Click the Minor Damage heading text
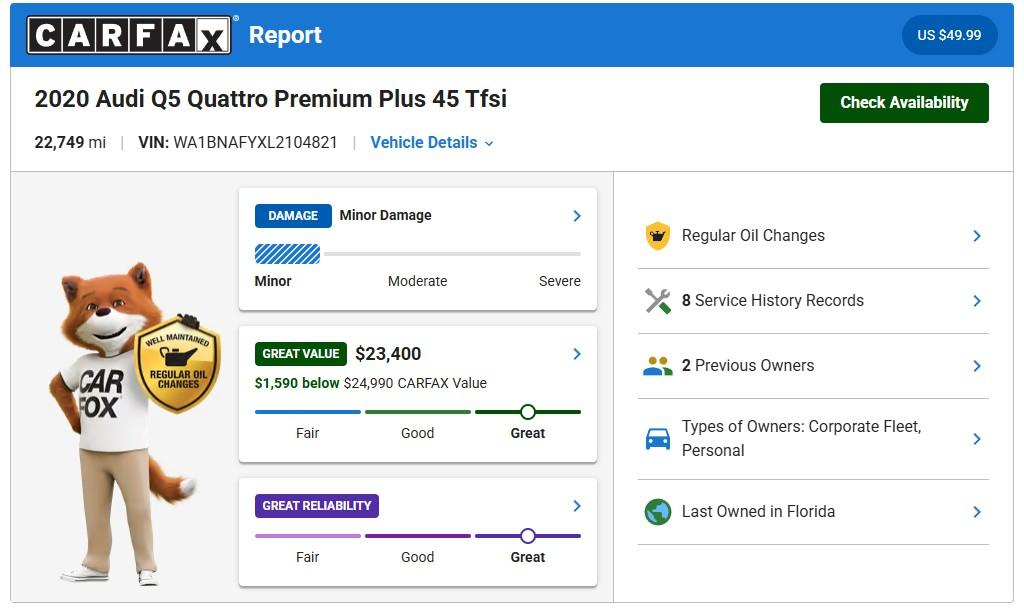 click(385, 216)
